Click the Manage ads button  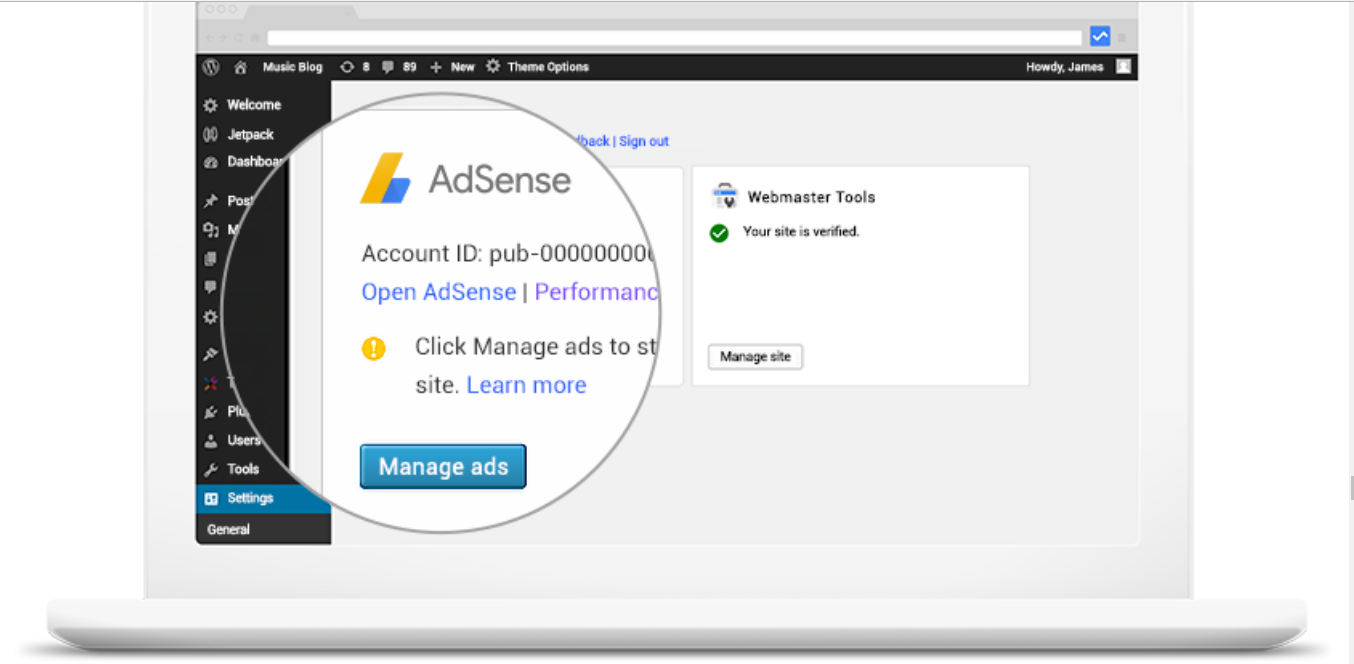443,466
